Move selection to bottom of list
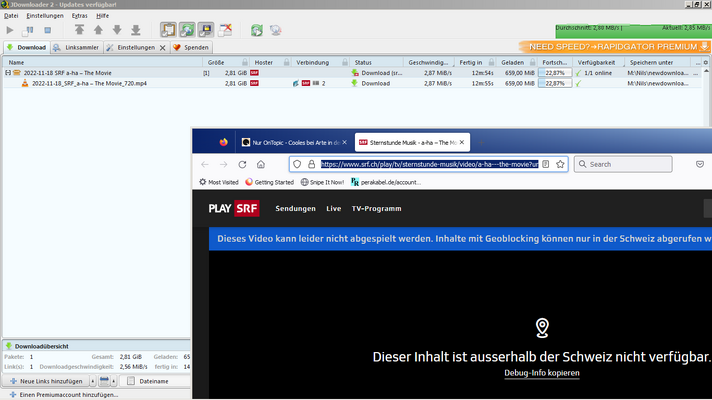The image size is (712, 400). (x=136, y=30)
